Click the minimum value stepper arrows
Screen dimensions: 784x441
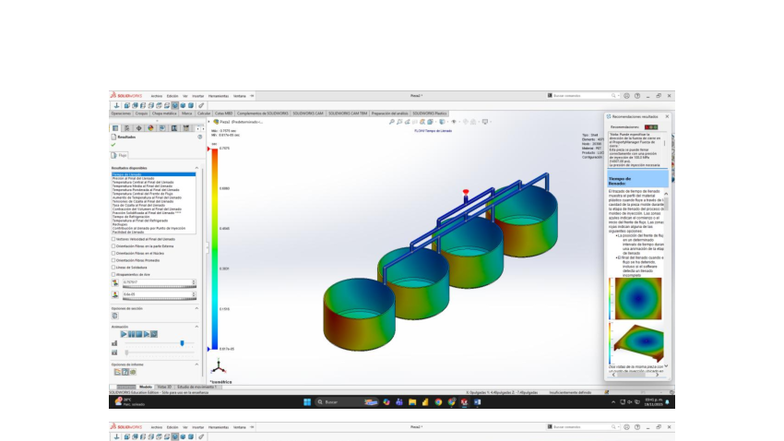tap(194, 294)
